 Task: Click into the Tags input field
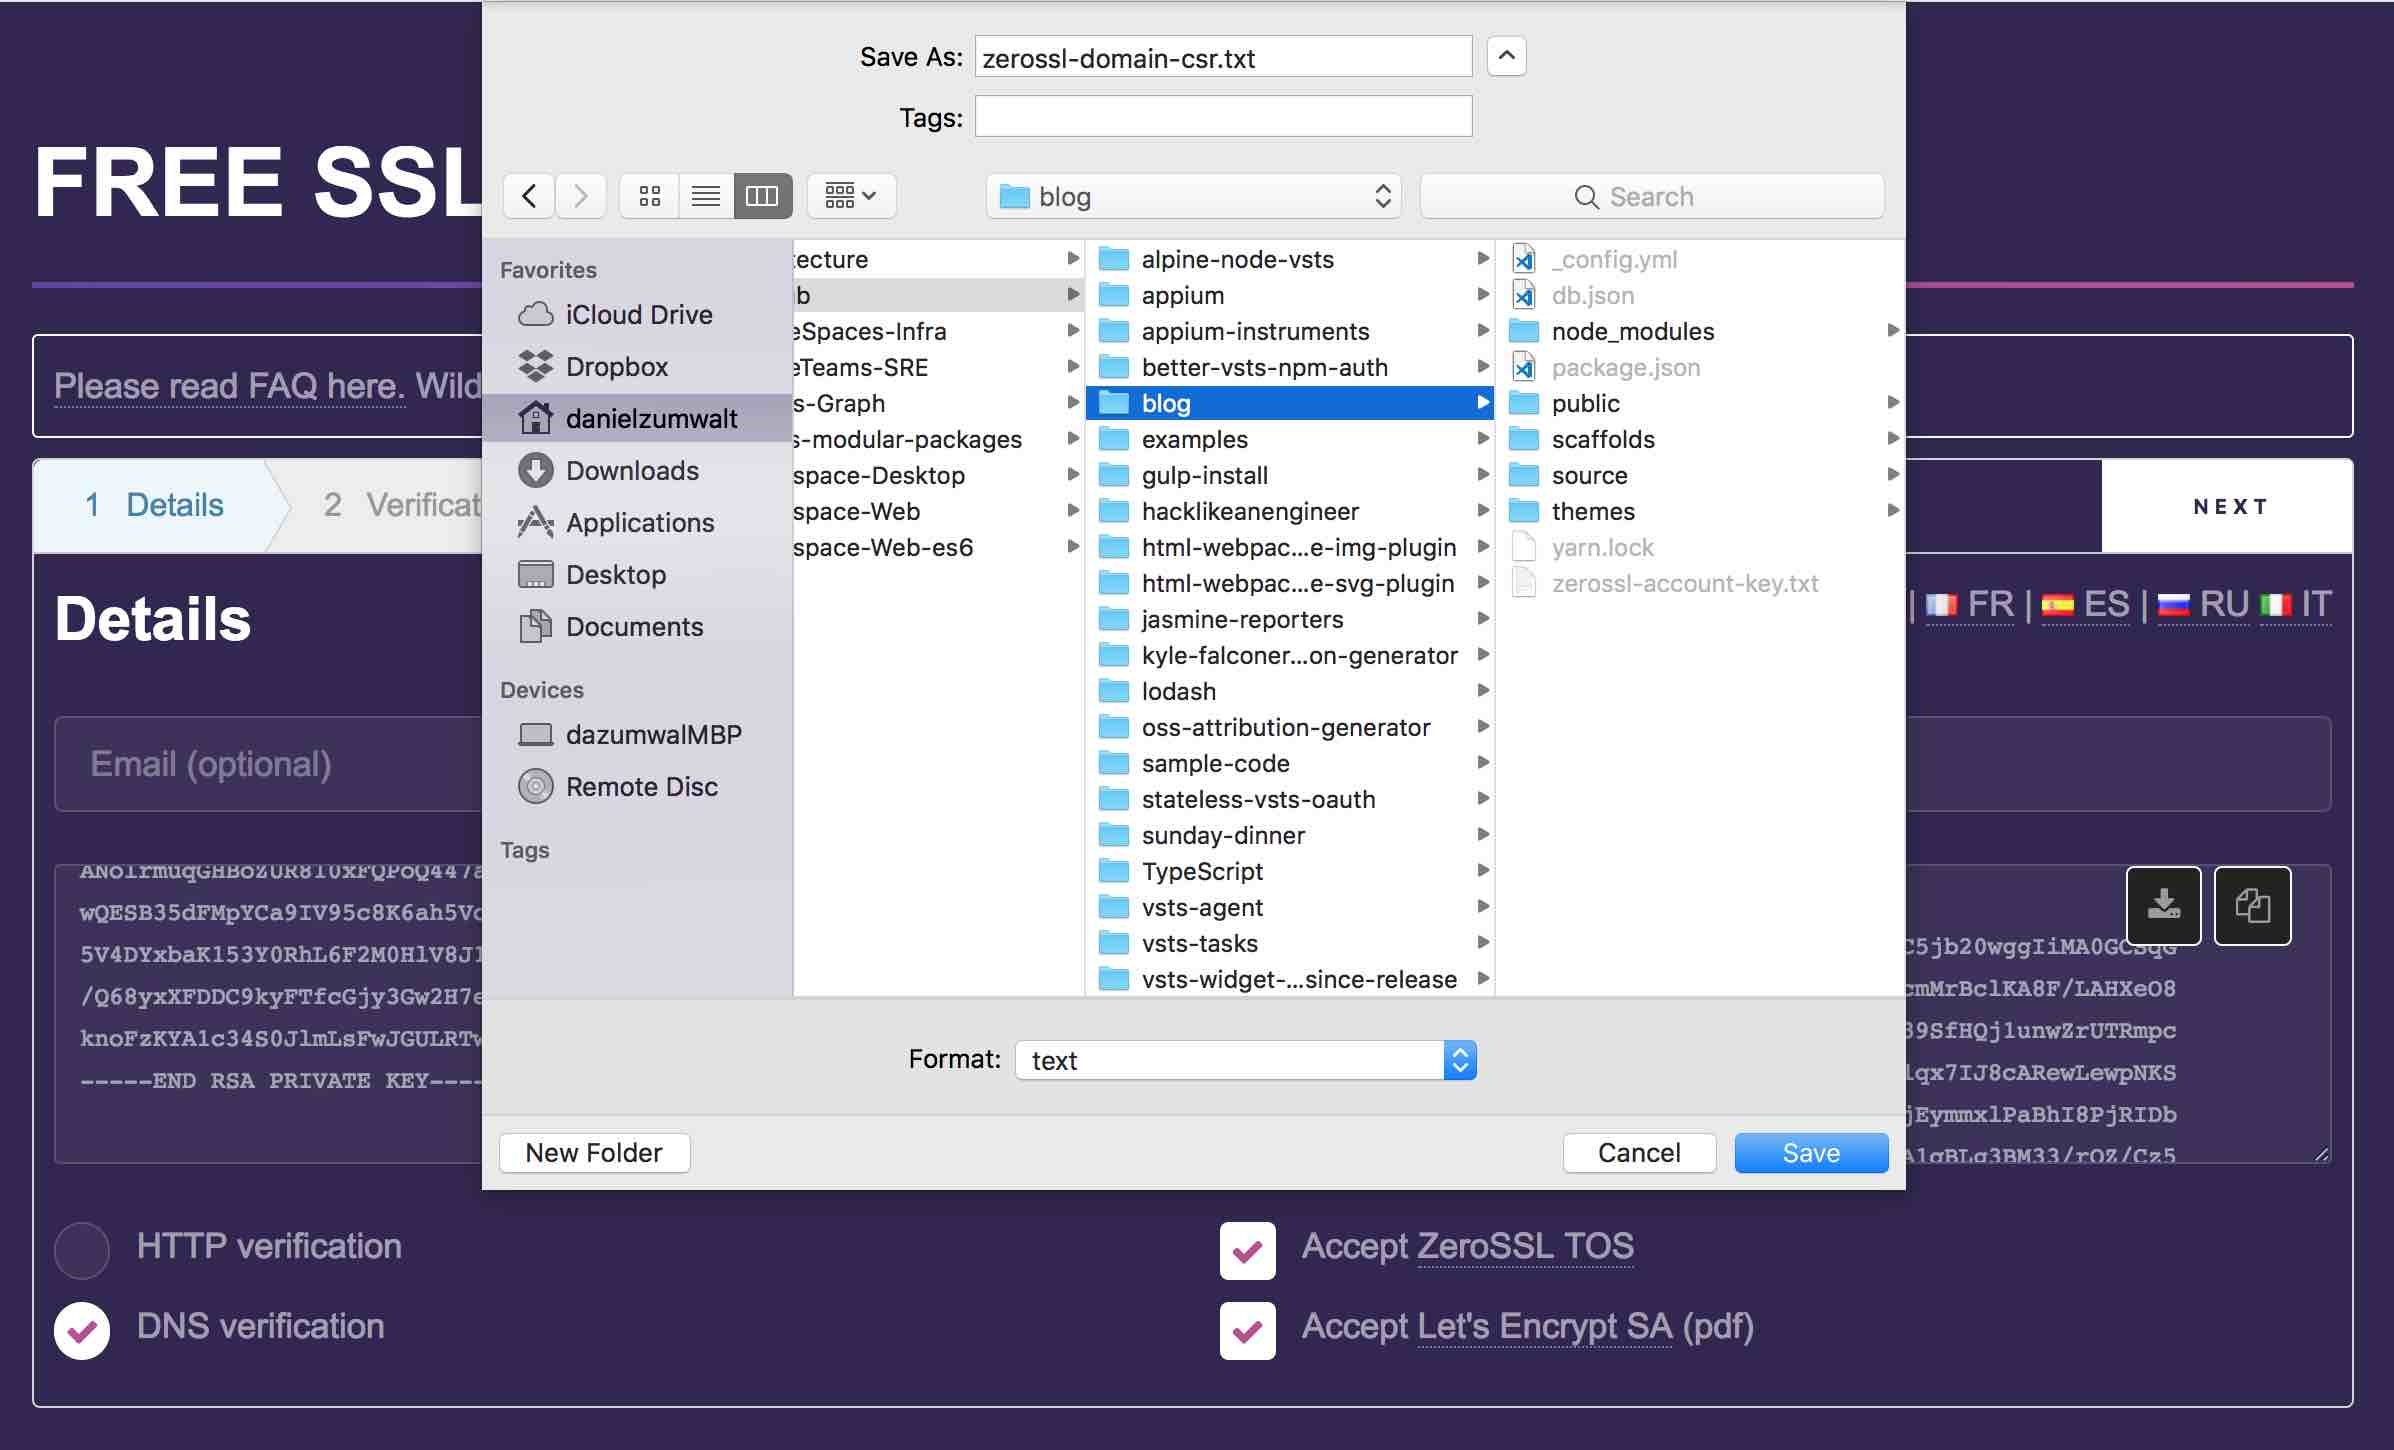pyautogui.click(x=1223, y=117)
